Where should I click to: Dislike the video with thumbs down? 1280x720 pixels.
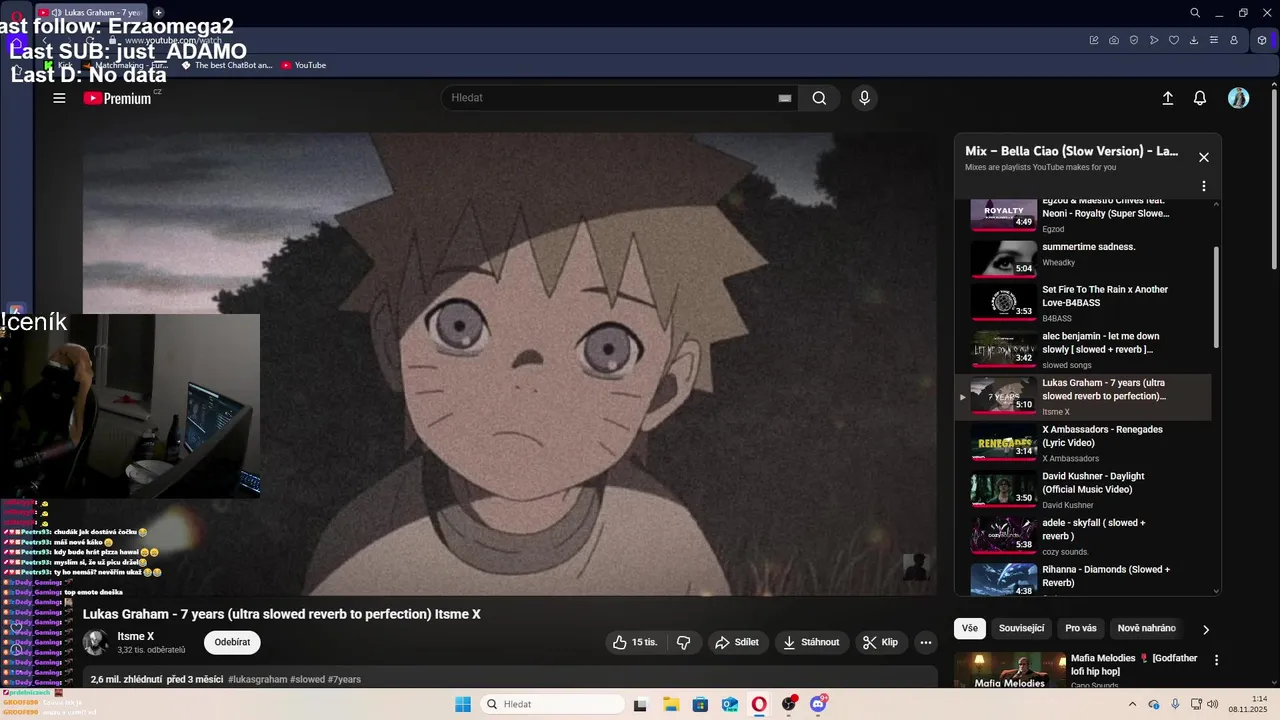[684, 642]
